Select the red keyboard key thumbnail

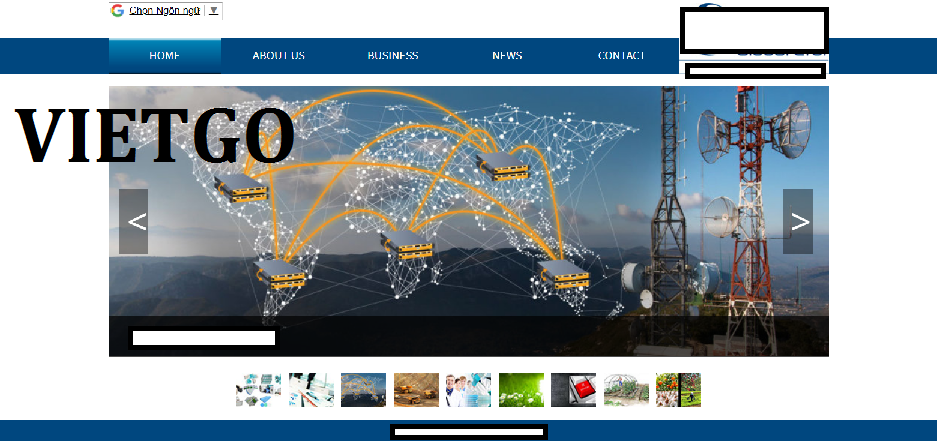point(573,390)
